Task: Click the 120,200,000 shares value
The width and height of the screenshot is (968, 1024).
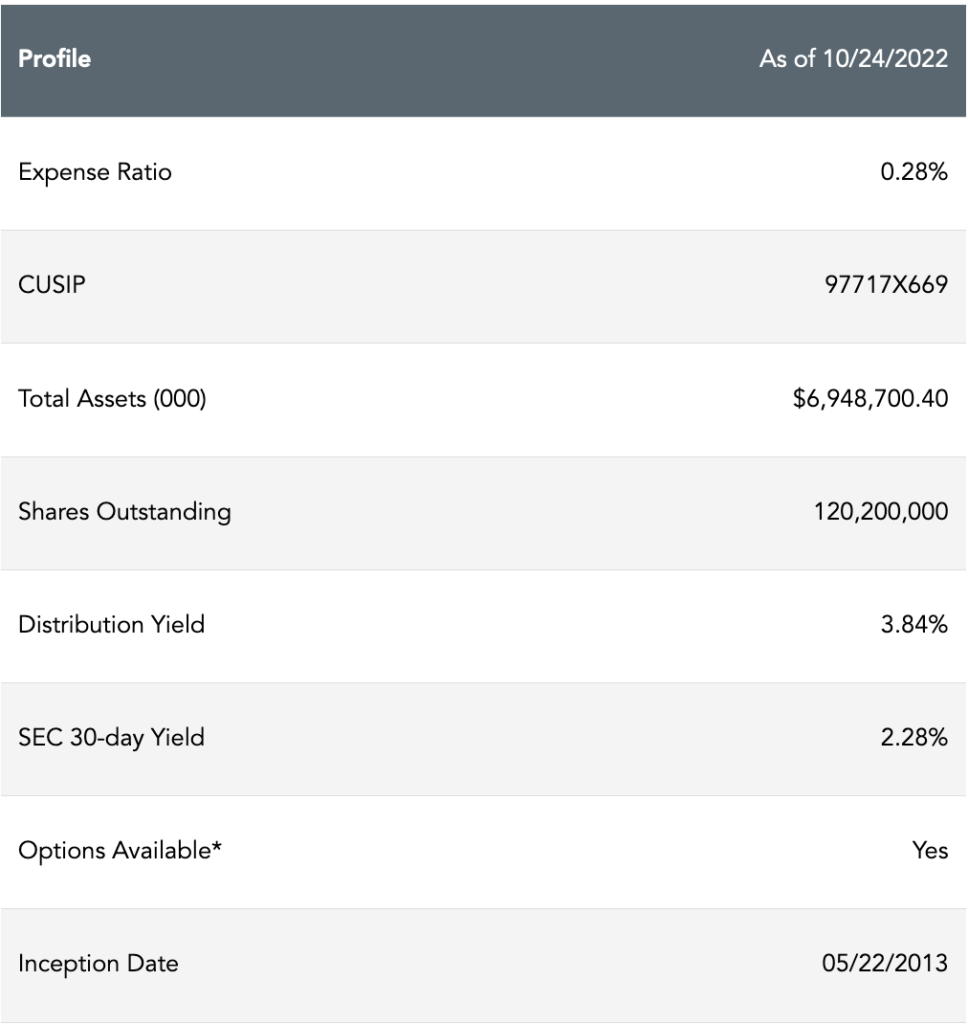Action: click(x=880, y=512)
